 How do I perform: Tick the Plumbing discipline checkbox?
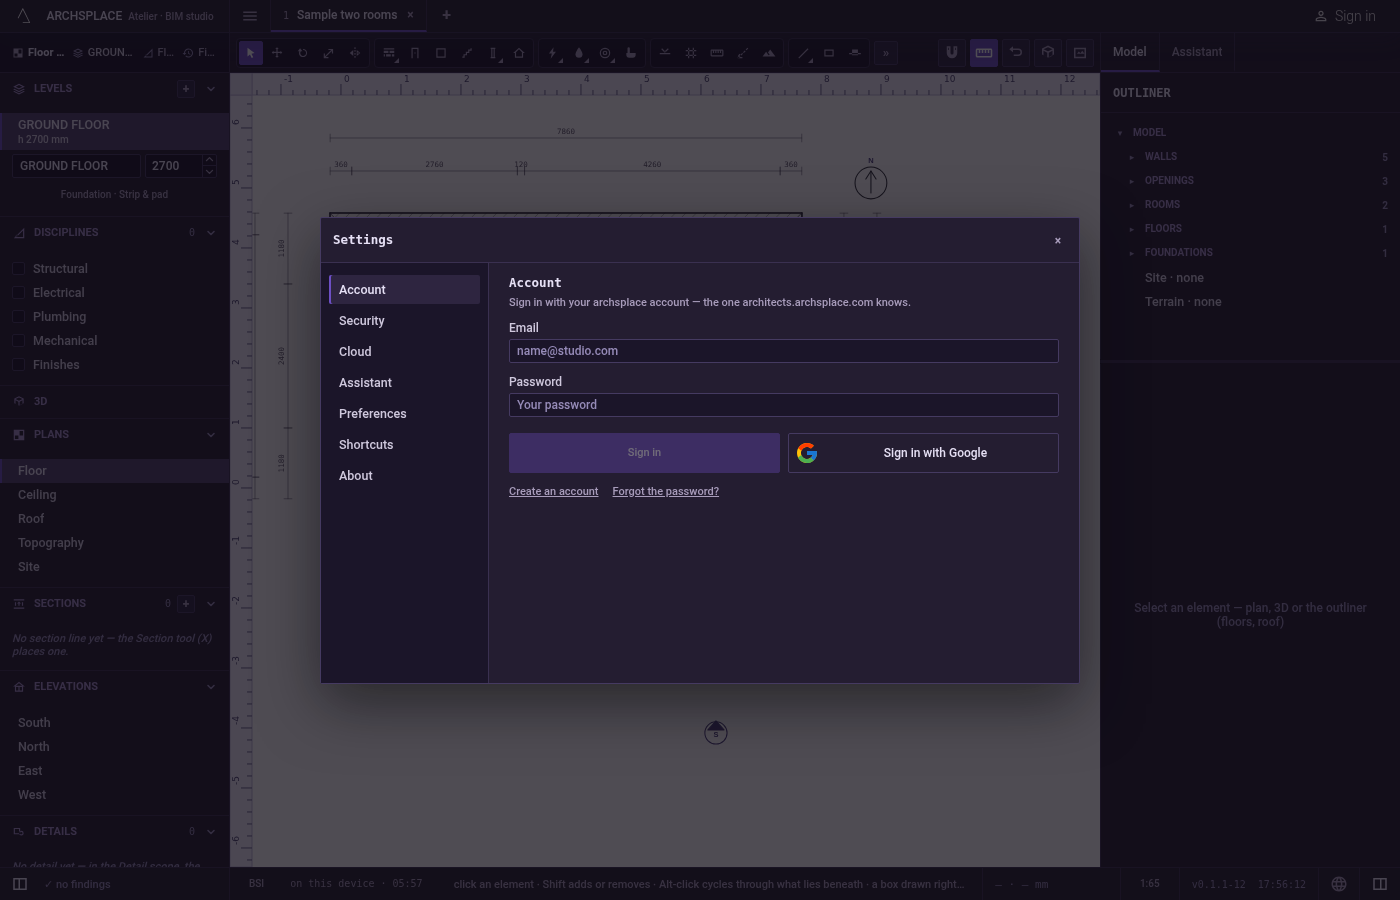[18, 317]
